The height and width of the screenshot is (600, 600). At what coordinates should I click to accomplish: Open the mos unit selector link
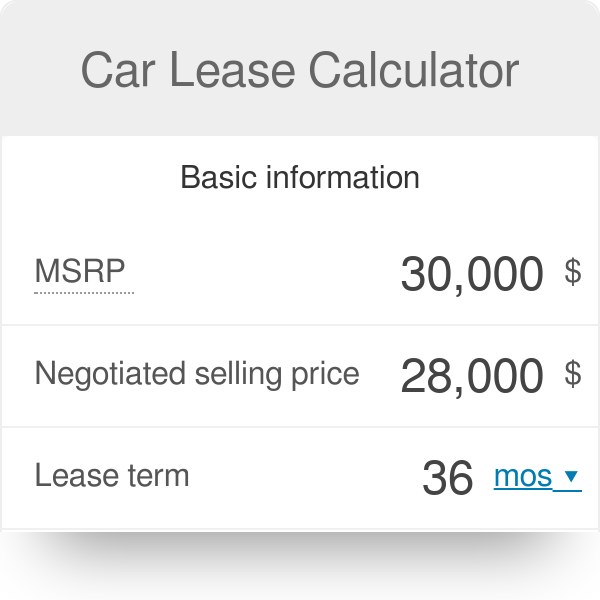523,476
